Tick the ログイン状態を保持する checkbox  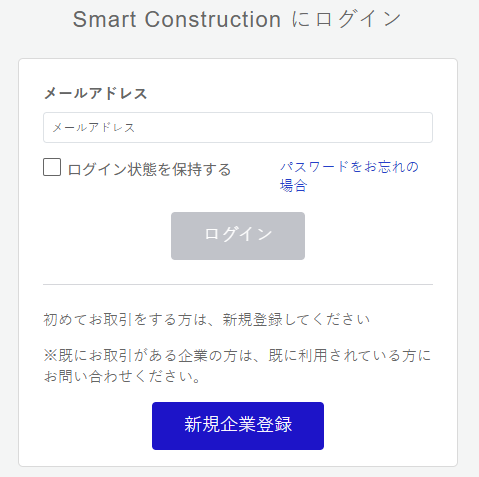click(52, 167)
